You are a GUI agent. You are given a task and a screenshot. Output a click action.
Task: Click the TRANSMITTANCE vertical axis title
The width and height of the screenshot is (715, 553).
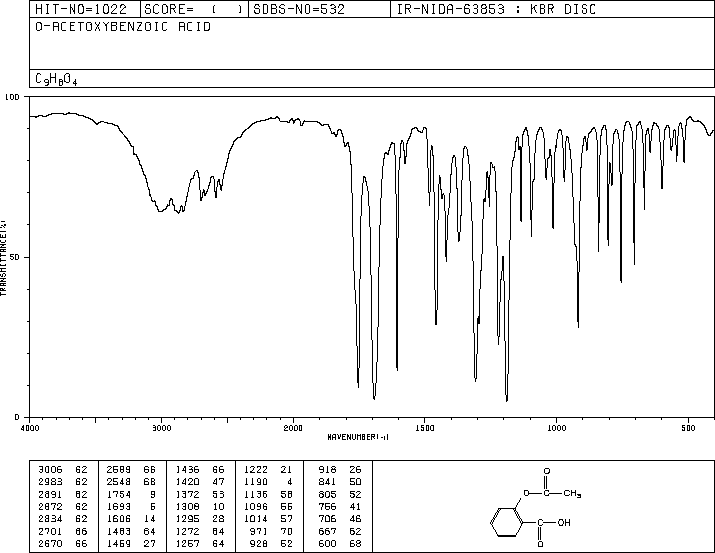click(3, 258)
